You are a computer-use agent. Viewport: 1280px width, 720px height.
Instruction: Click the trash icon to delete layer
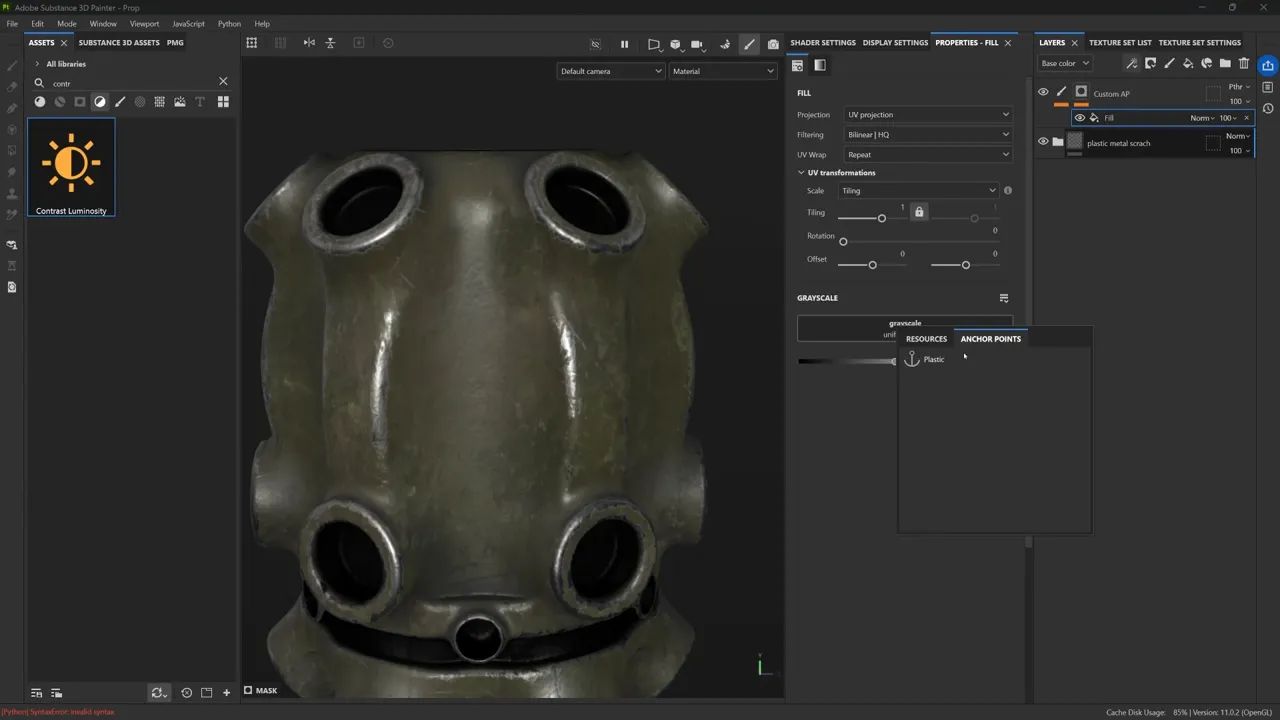[1244, 63]
